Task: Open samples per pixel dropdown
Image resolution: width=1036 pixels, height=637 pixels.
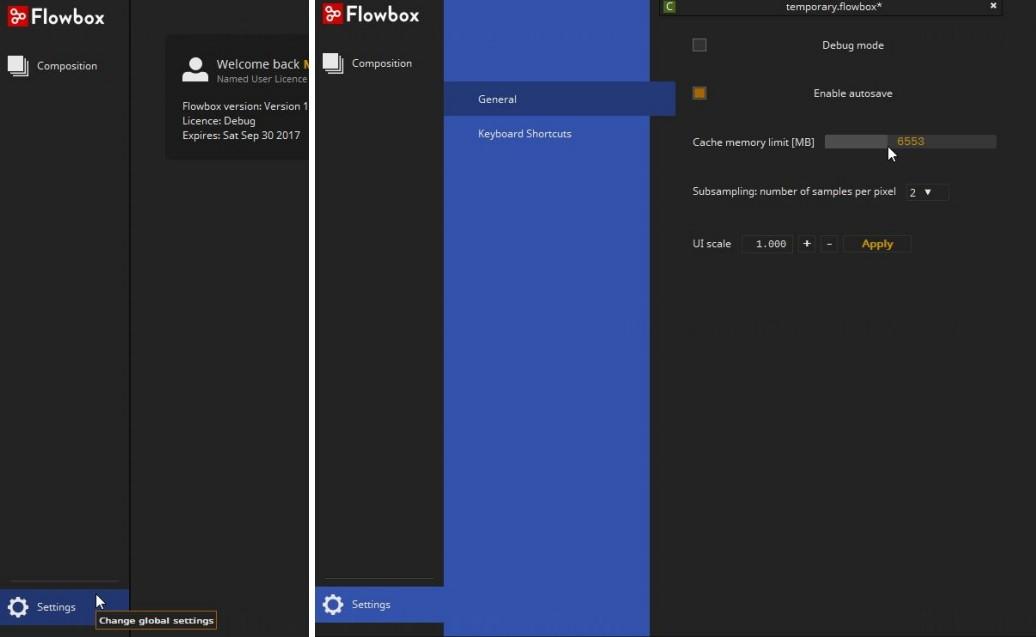Action: point(926,192)
